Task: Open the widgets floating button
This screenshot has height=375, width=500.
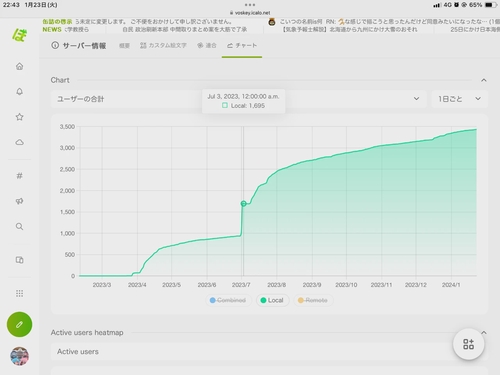Action: point(468,344)
